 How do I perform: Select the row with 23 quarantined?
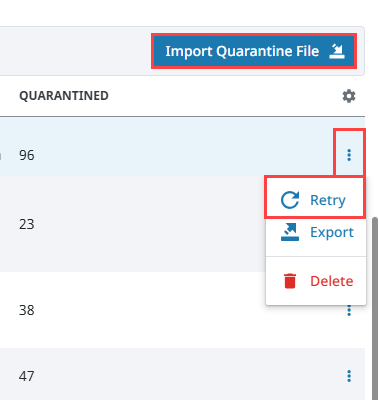[133, 224]
